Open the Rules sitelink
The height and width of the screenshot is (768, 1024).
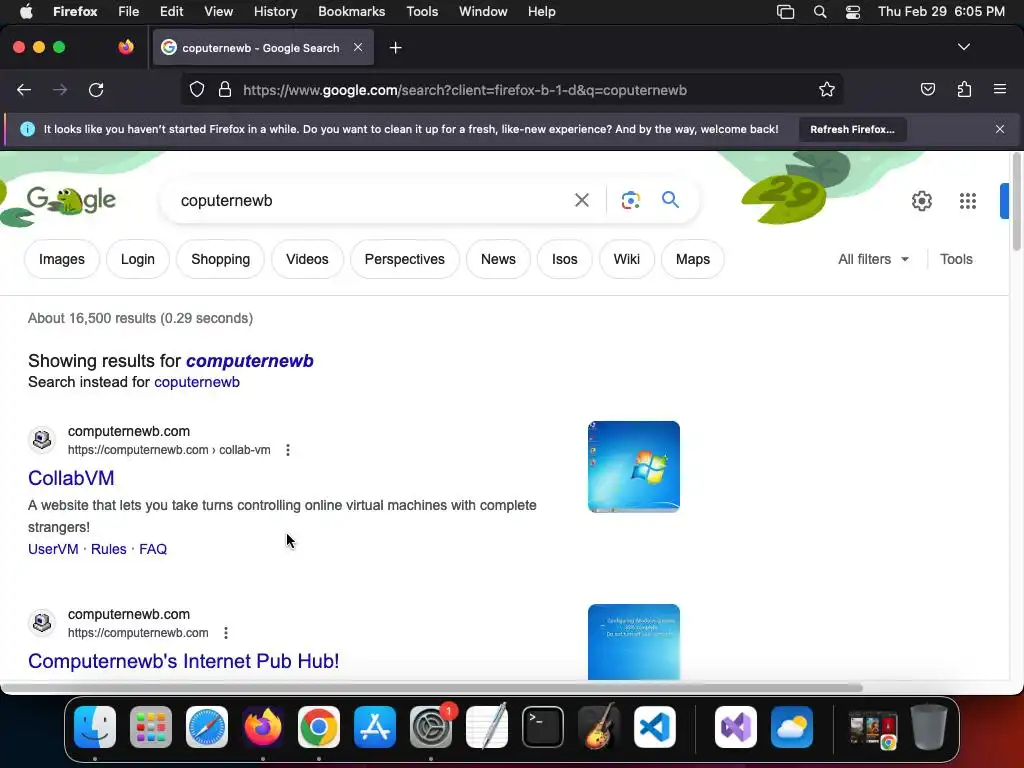pyautogui.click(x=108, y=549)
